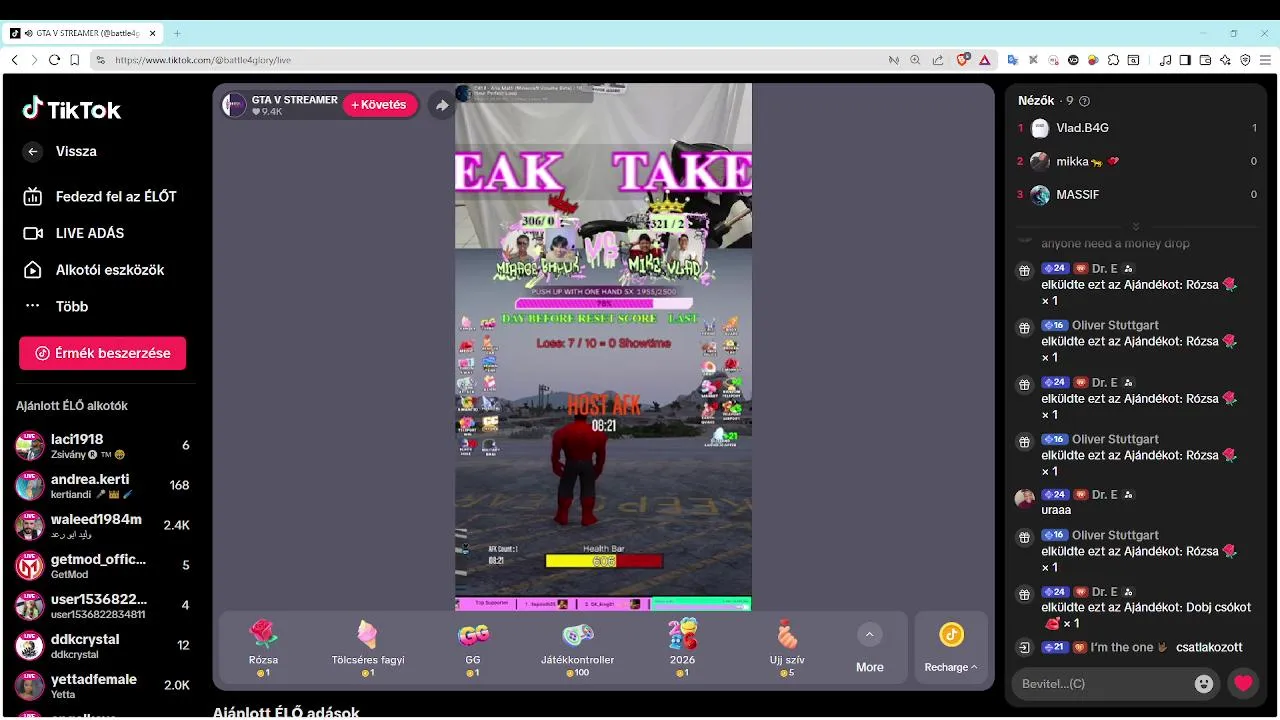The height and width of the screenshot is (720, 1280).
Task: Select viewer mikka in ranking
Action: (x=1137, y=161)
